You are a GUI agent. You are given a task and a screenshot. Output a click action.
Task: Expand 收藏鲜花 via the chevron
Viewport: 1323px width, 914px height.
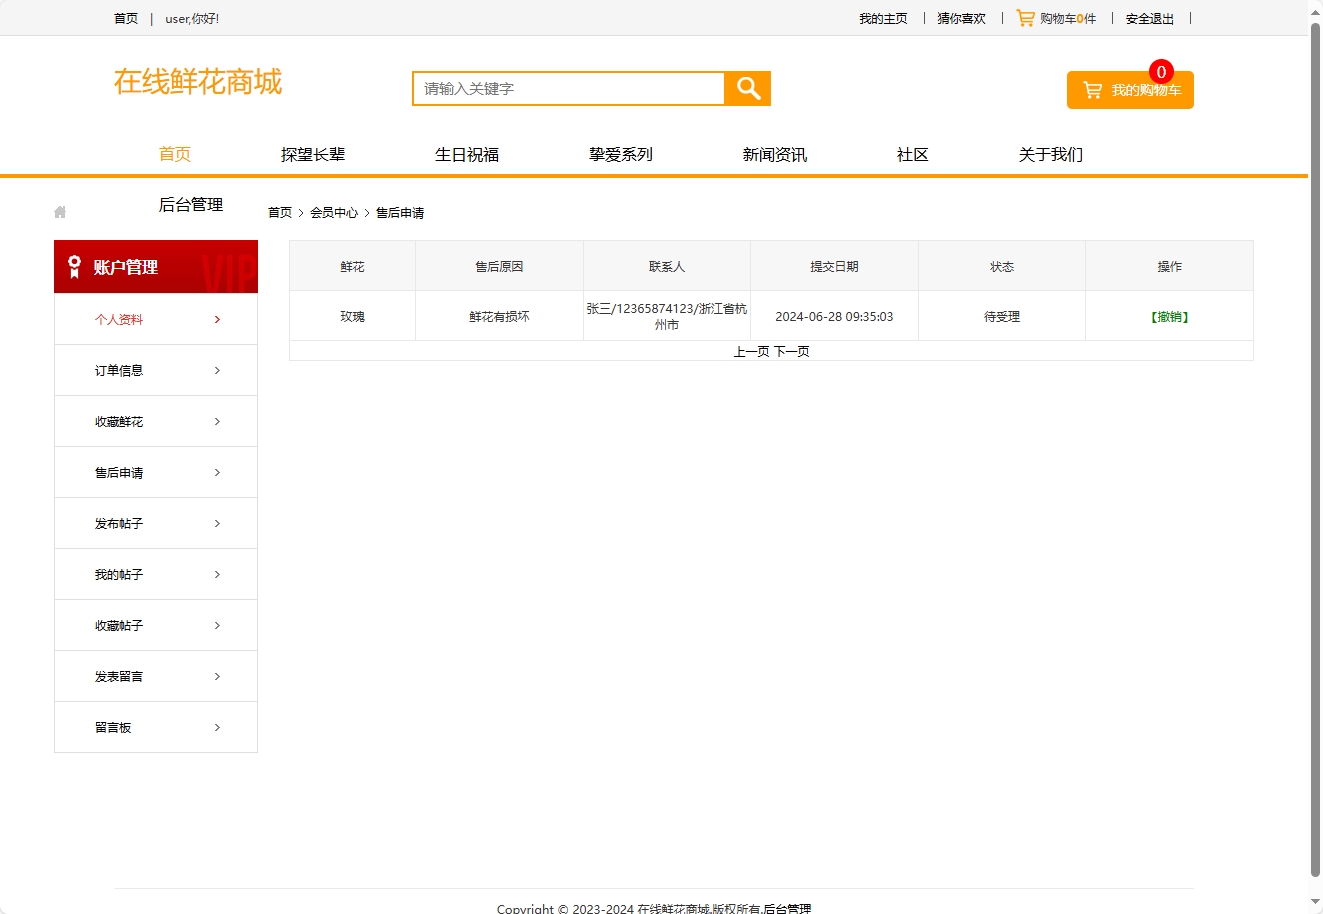[217, 421]
